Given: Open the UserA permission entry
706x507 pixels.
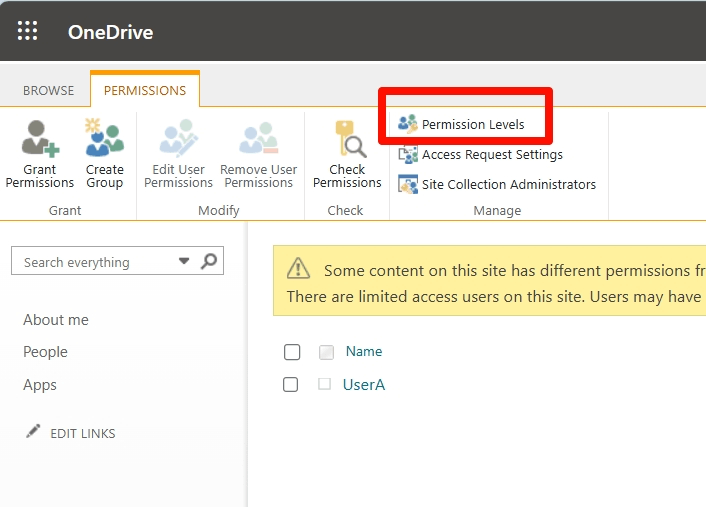Looking at the screenshot, I should click(x=364, y=385).
